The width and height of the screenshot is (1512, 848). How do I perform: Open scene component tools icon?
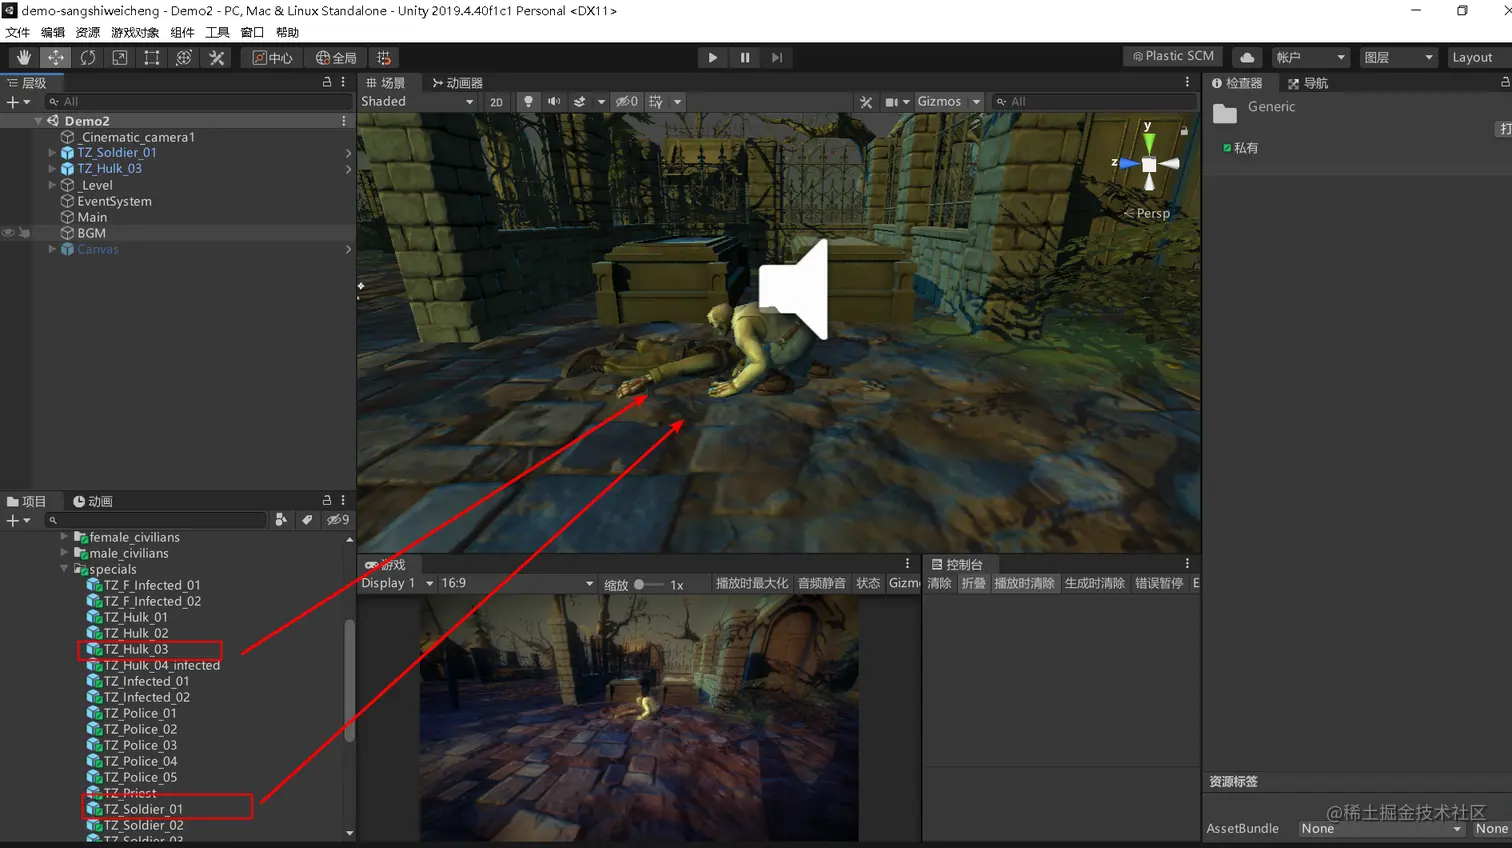pyautogui.click(x=866, y=102)
